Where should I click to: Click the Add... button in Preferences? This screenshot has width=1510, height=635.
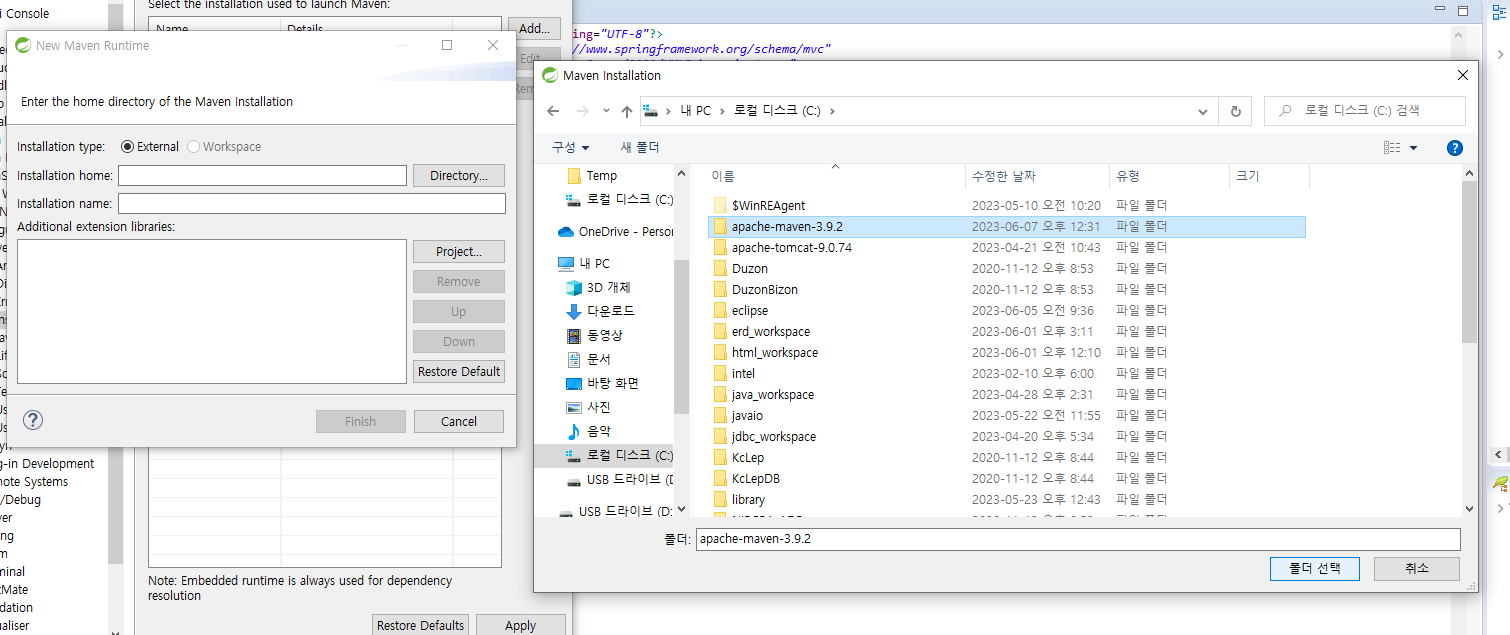534,28
